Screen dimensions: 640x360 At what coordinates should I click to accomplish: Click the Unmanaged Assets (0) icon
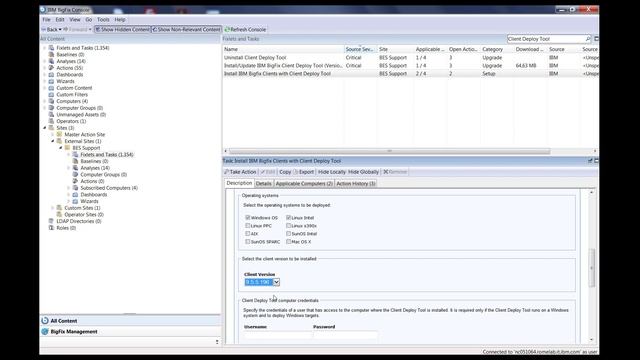pyautogui.click(x=51, y=115)
